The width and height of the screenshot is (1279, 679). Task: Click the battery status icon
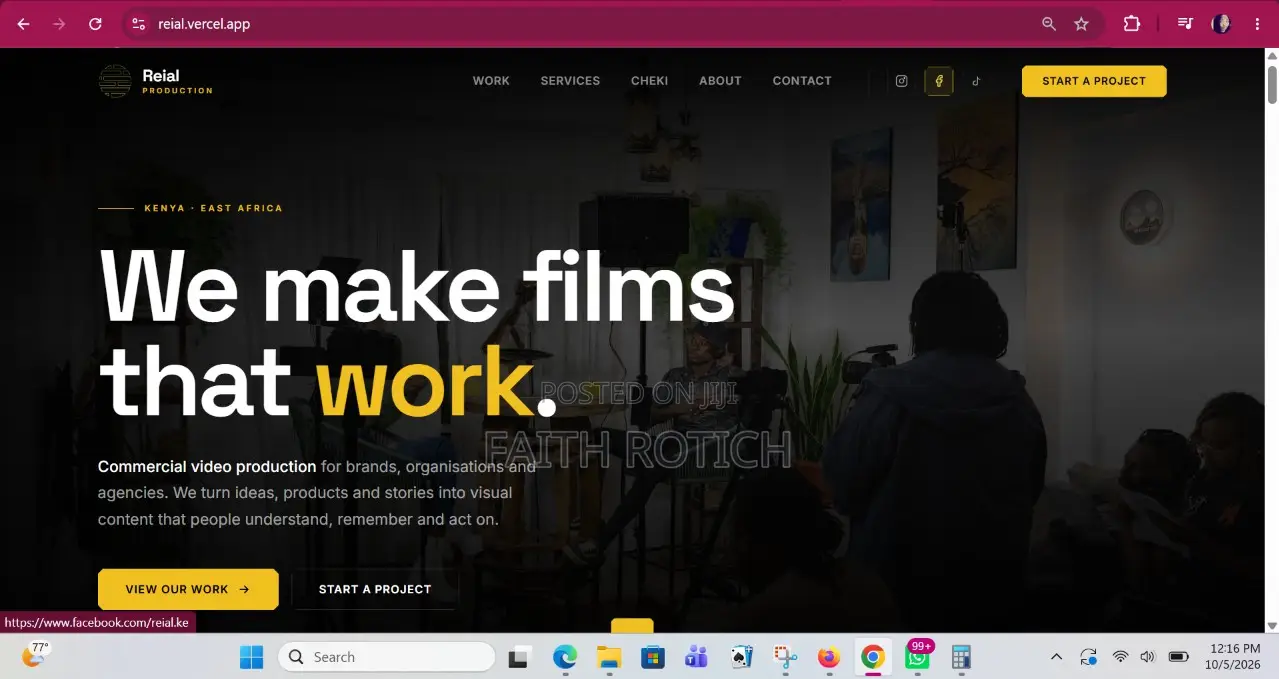pos(1179,657)
